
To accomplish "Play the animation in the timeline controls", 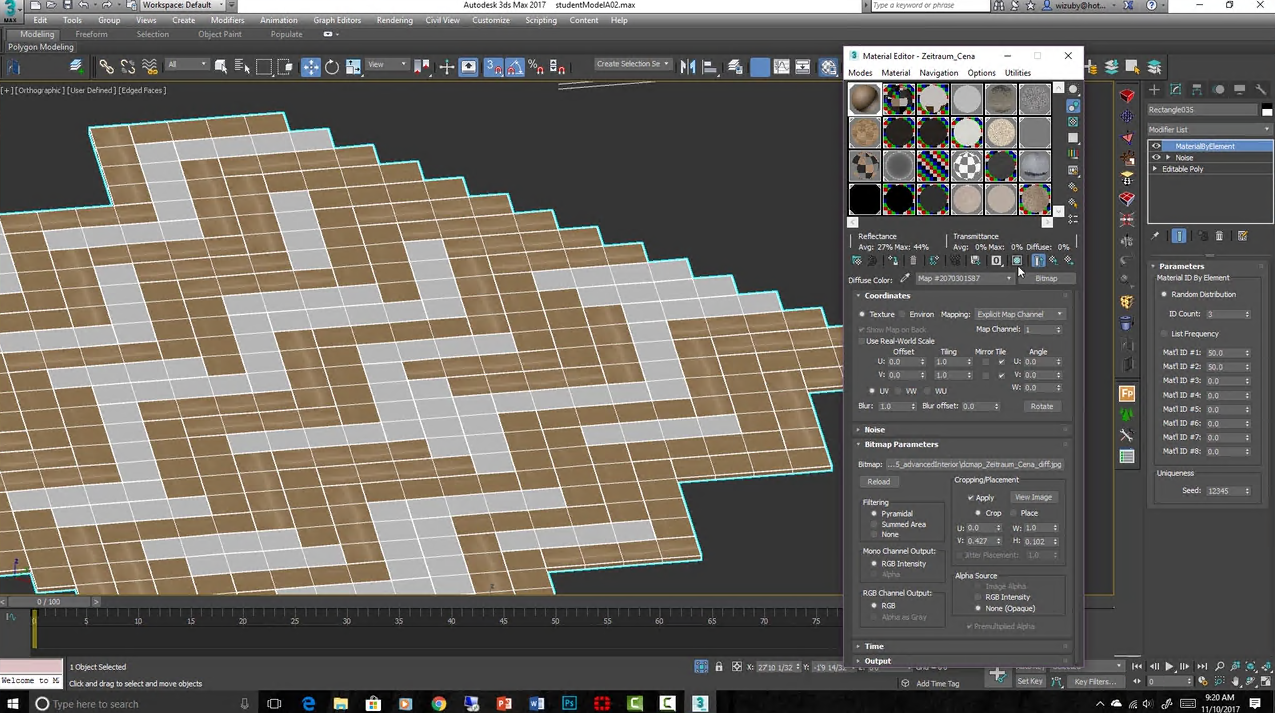I will [1169, 667].
